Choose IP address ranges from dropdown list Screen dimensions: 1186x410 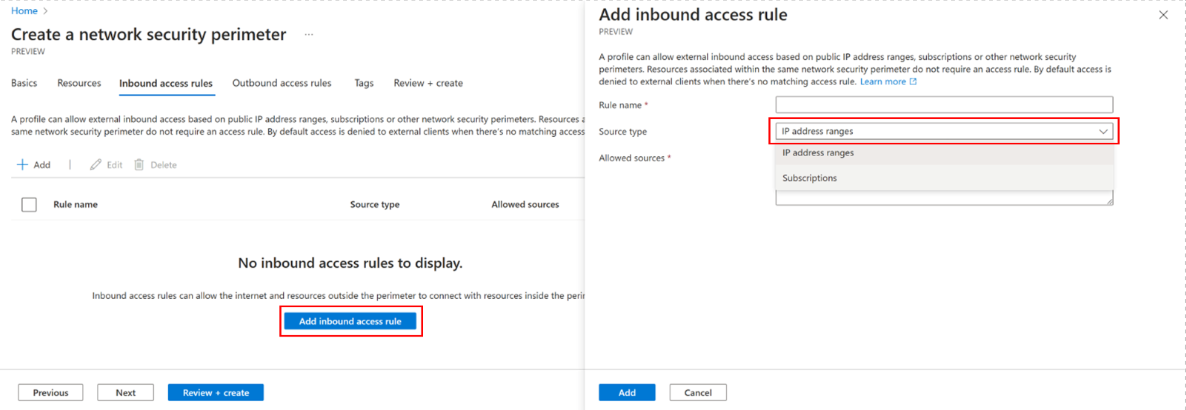click(x=944, y=153)
